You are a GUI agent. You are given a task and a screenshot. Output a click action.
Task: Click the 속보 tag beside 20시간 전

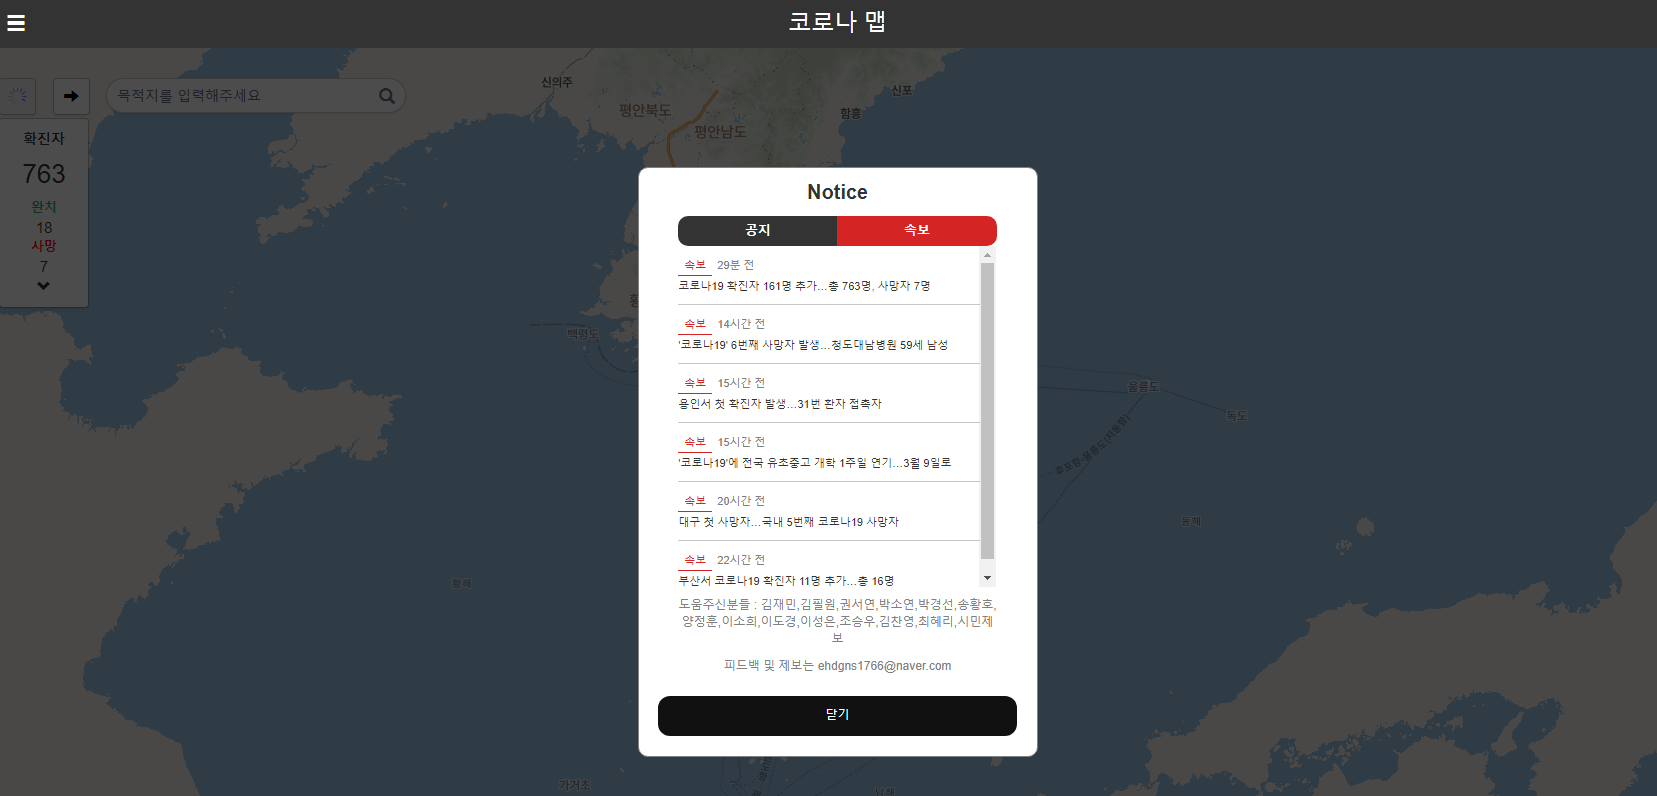[695, 501]
